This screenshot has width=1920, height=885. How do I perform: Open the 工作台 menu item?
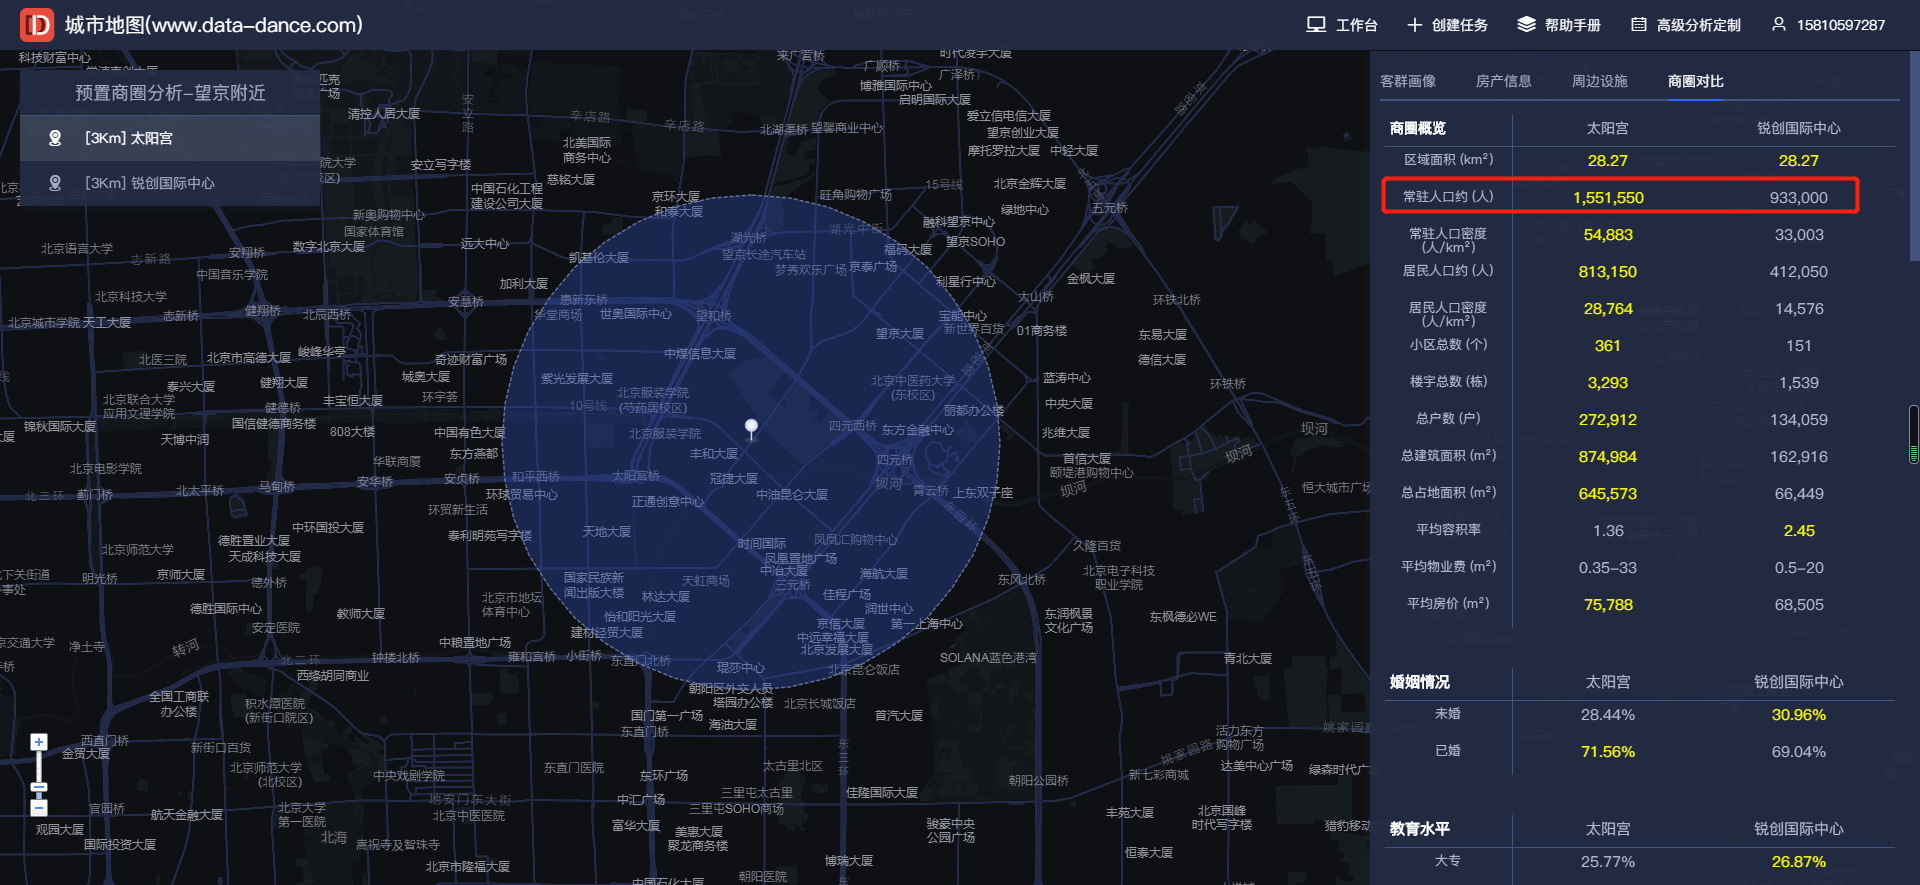(1357, 25)
